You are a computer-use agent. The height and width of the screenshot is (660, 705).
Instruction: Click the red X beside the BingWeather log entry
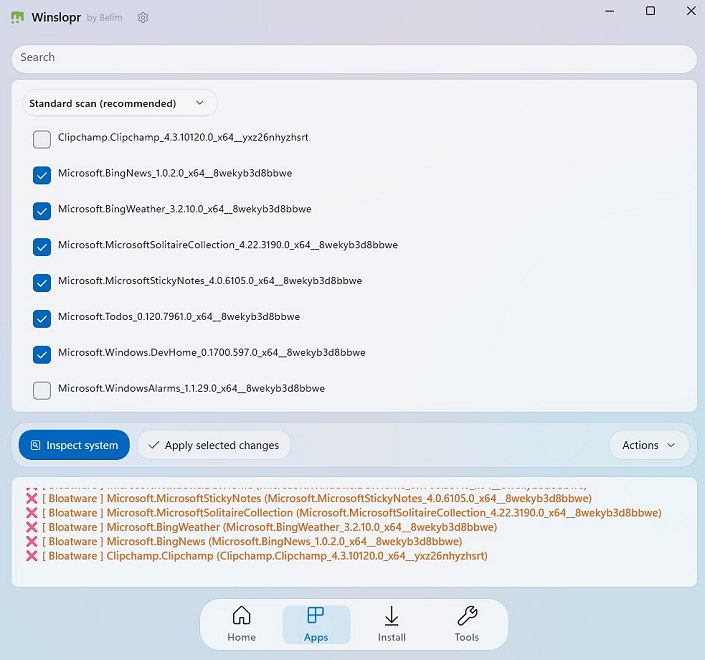click(31, 527)
